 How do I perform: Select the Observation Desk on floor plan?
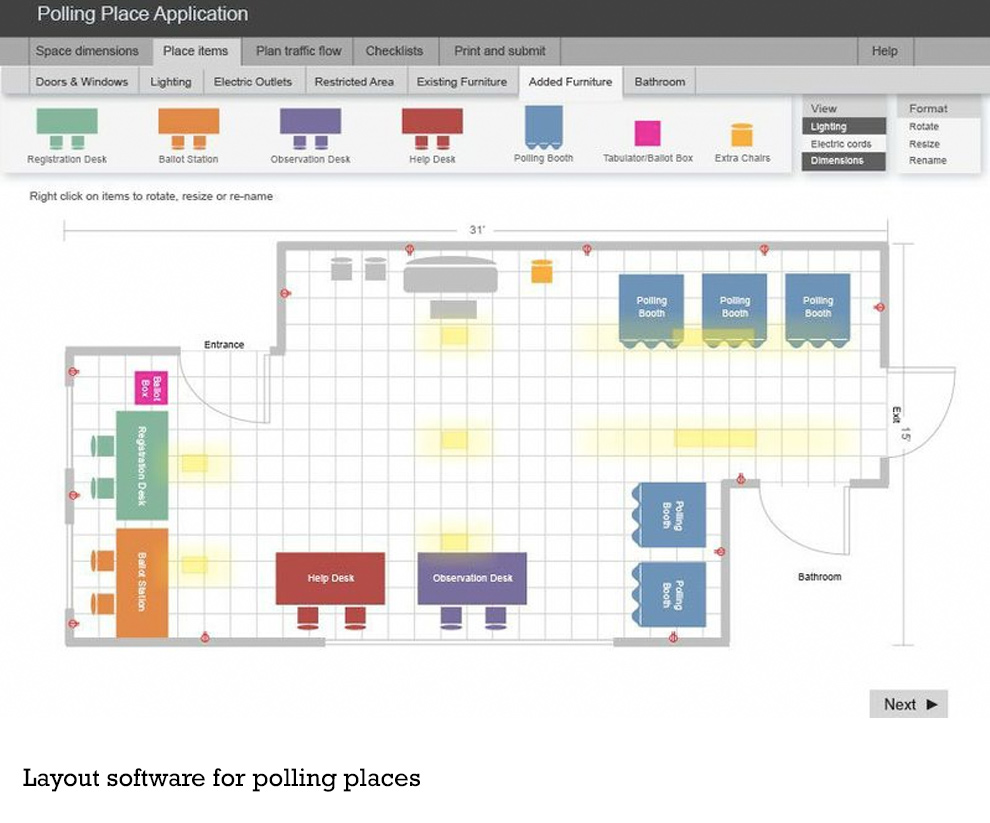coord(472,578)
